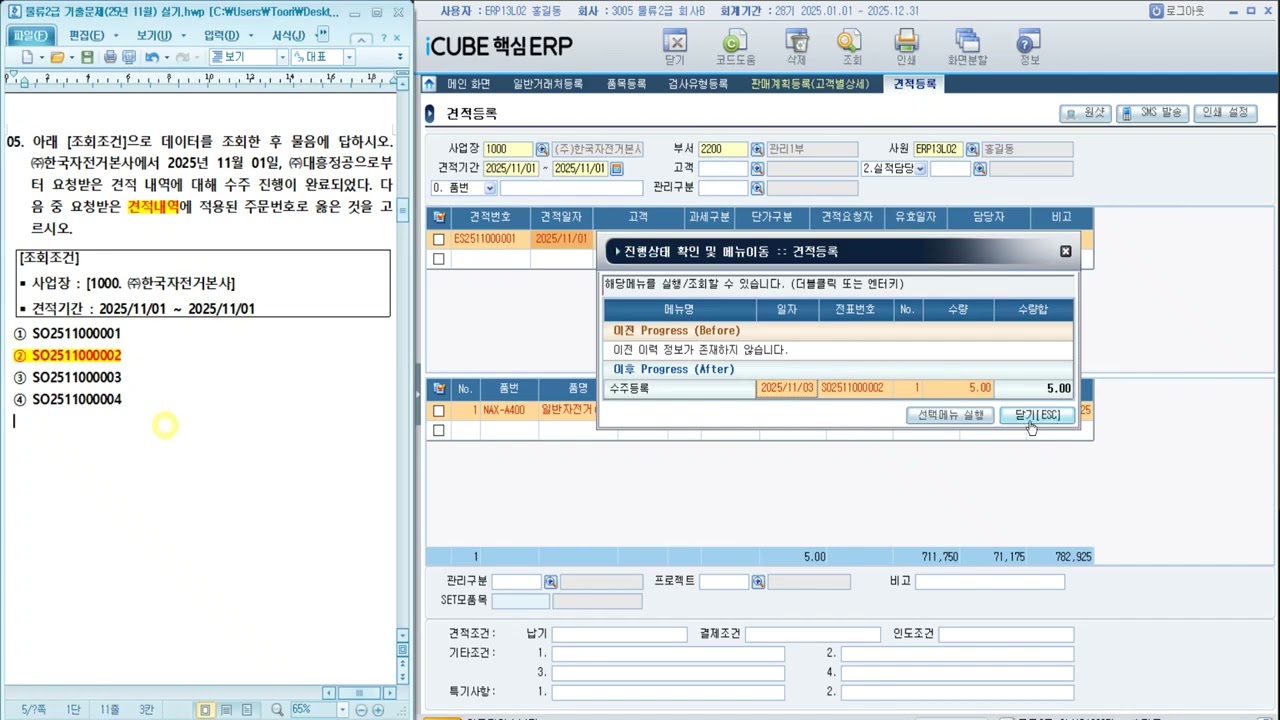Expand the 2.실적담당 dropdown
The width and height of the screenshot is (1280, 720).
920,169
